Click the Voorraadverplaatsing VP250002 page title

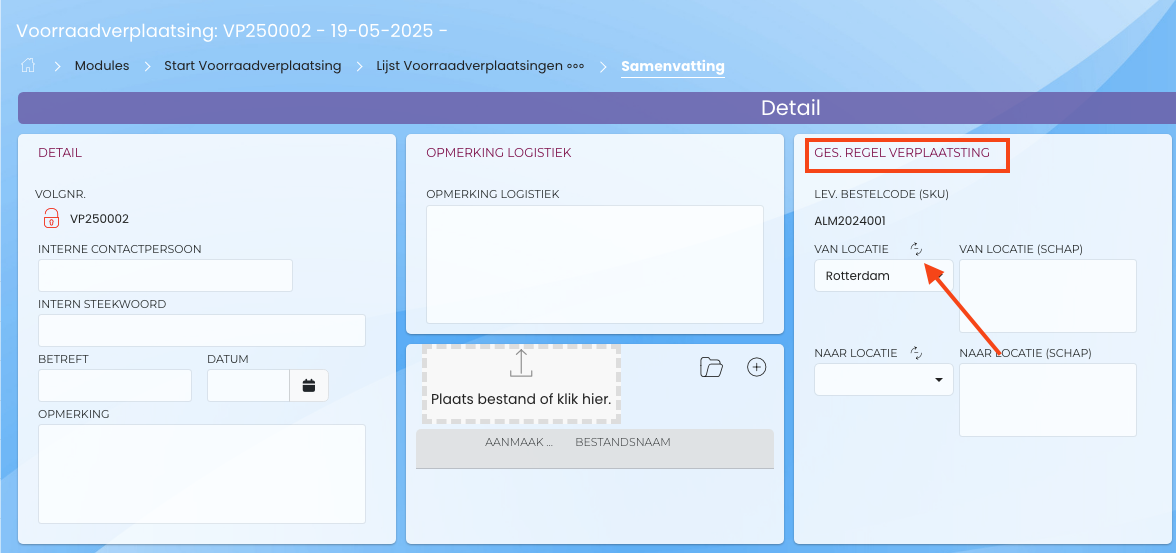[x=232, y=32]
